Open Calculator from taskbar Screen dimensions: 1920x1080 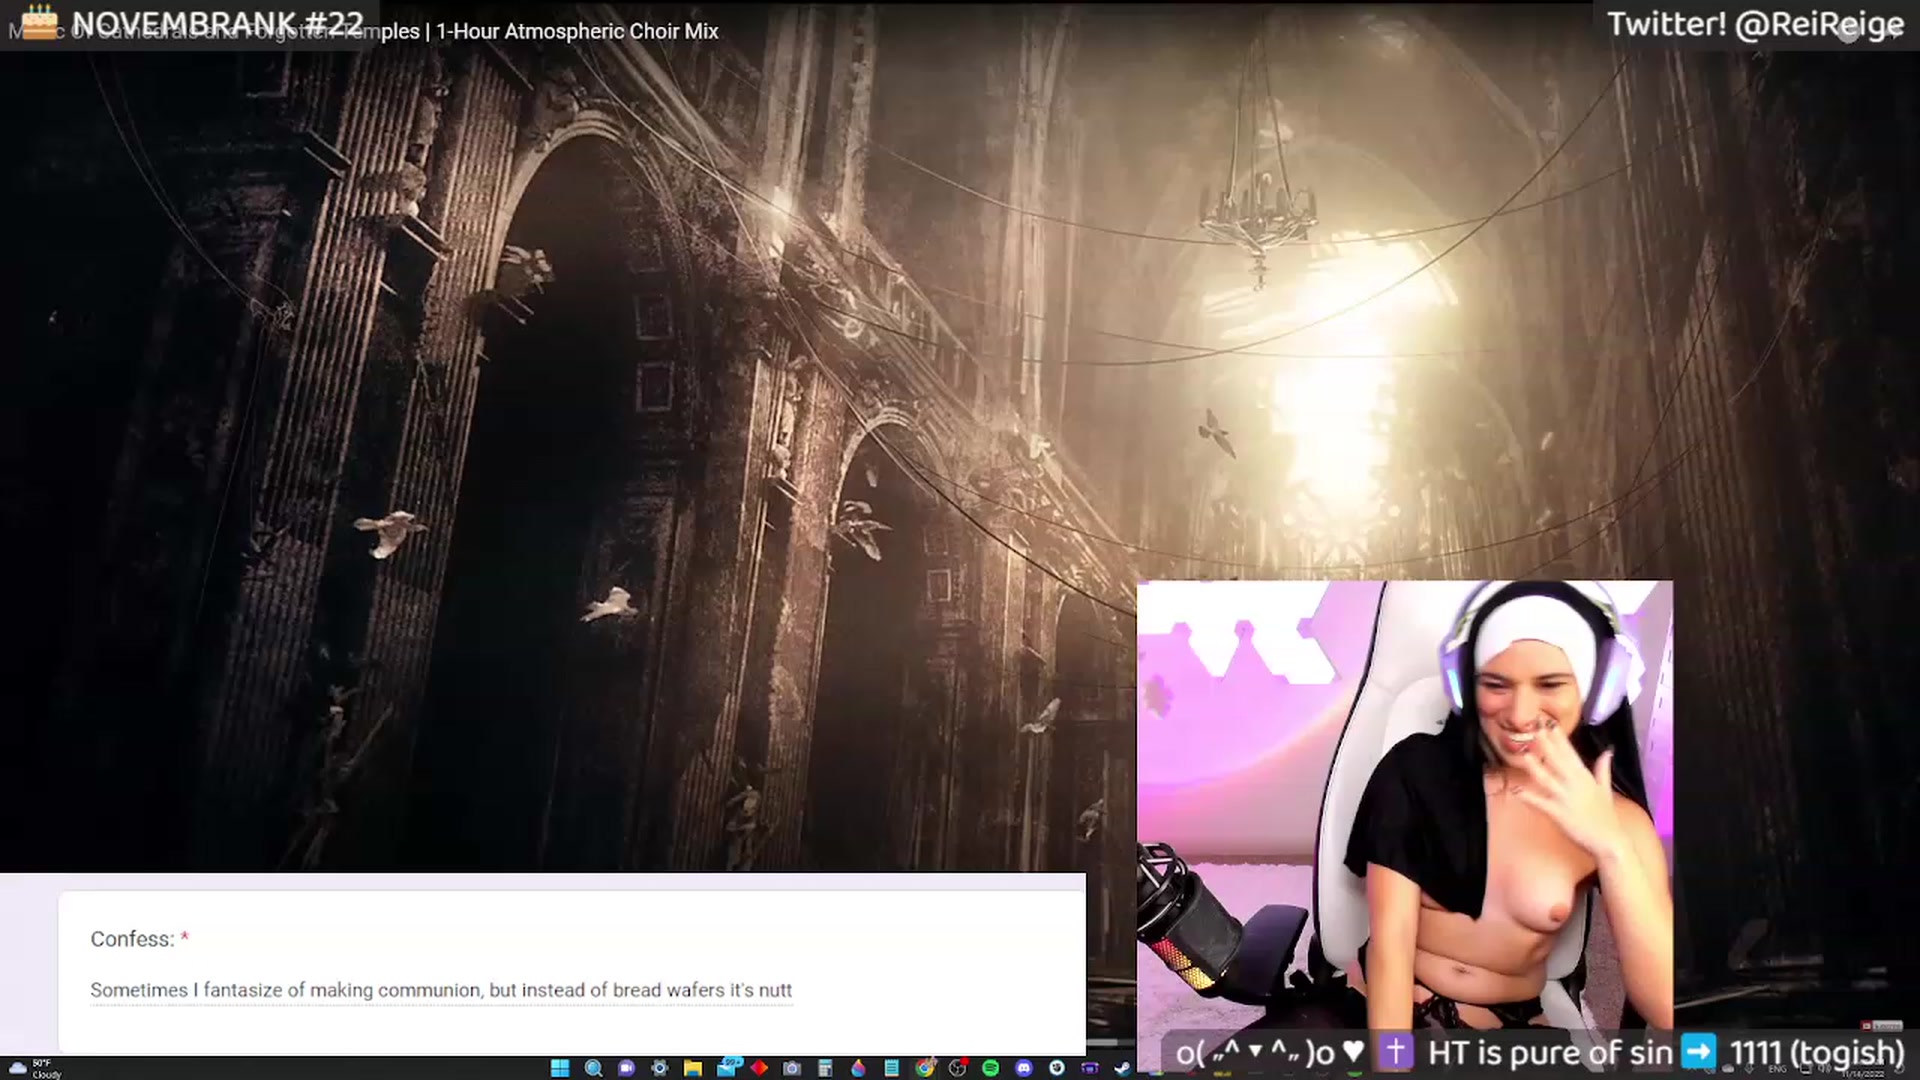coord(825,1068)
